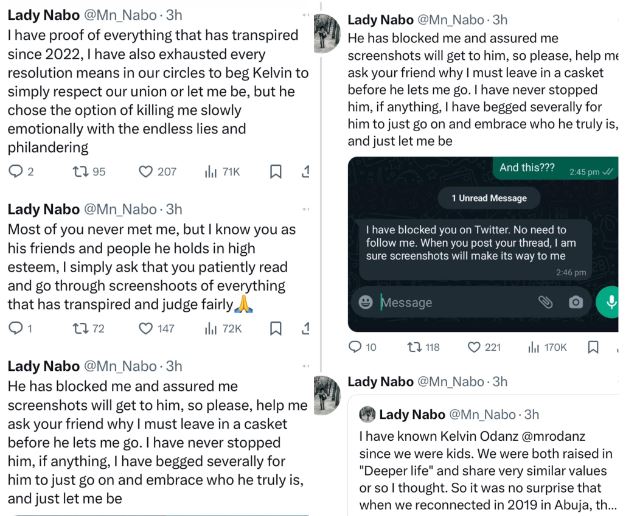Bookmark the tweet with 95 retweets

coord(279,172)
